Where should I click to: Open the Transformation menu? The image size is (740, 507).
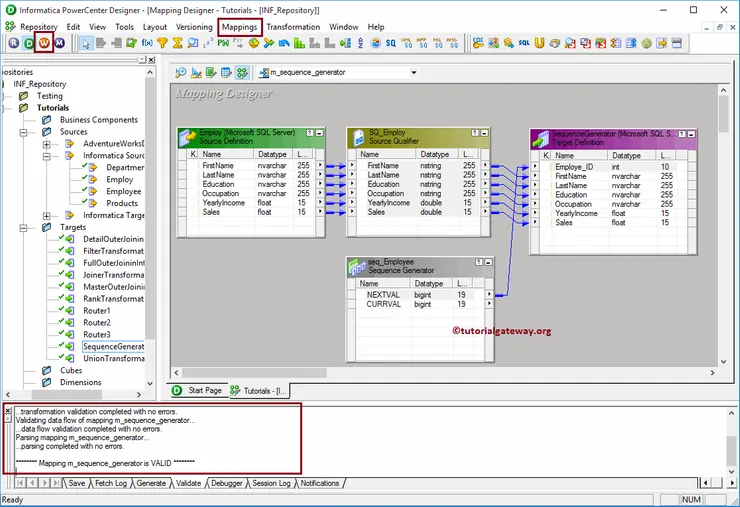[293, 27]
